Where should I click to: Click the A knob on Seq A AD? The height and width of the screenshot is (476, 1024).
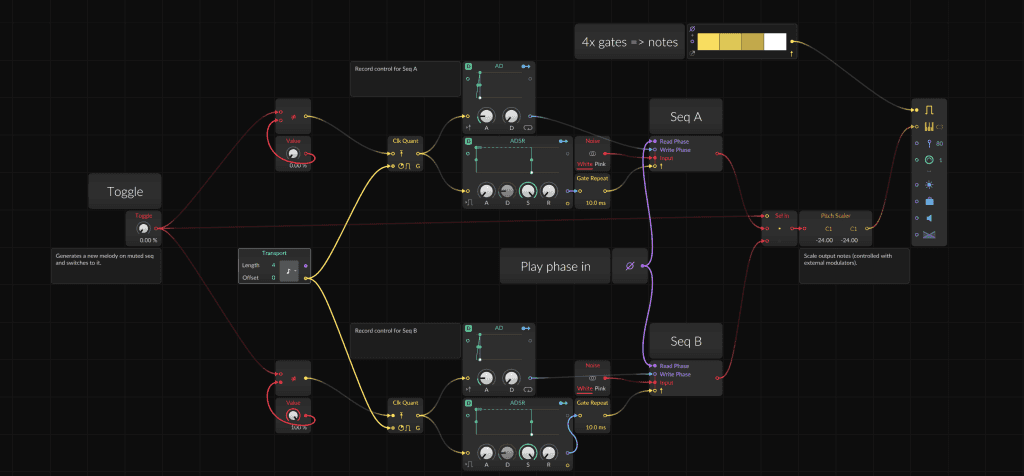coord(486,116)
